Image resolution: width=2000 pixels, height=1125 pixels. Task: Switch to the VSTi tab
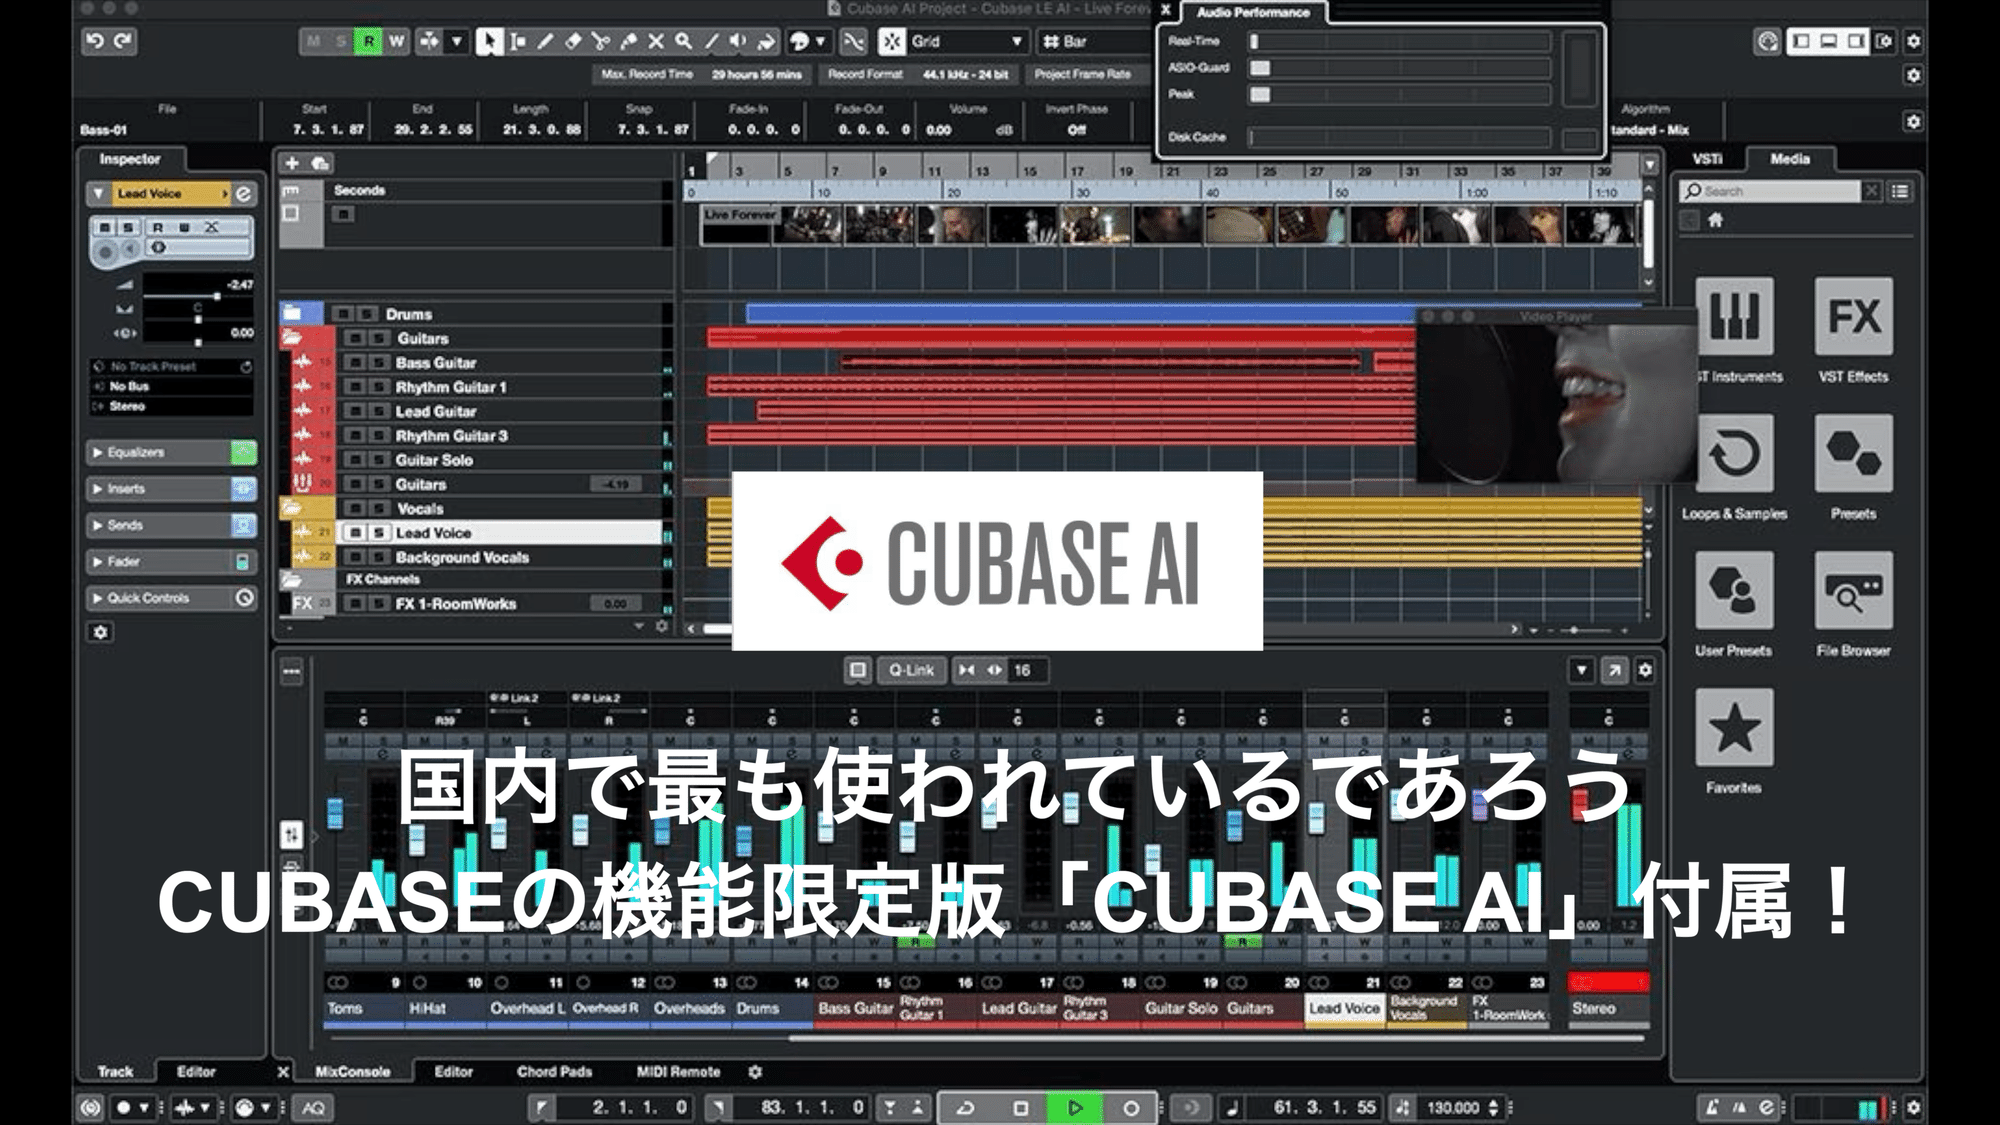(1708, 159)
